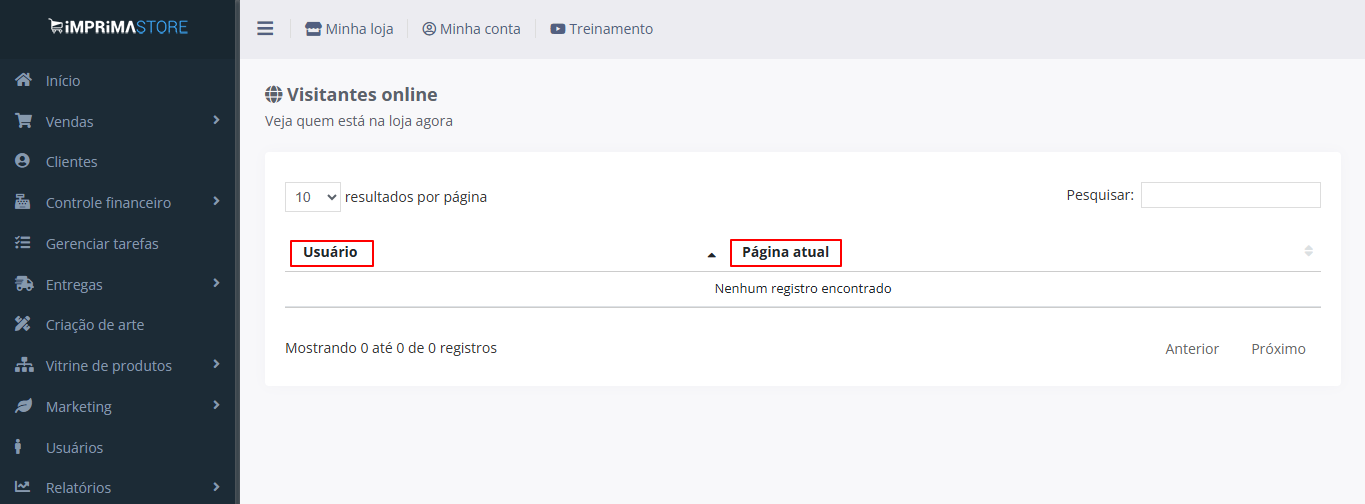Expand the Marketing submenu chevron
Viewport: 1365px width, 504px height.
point(216,405)
